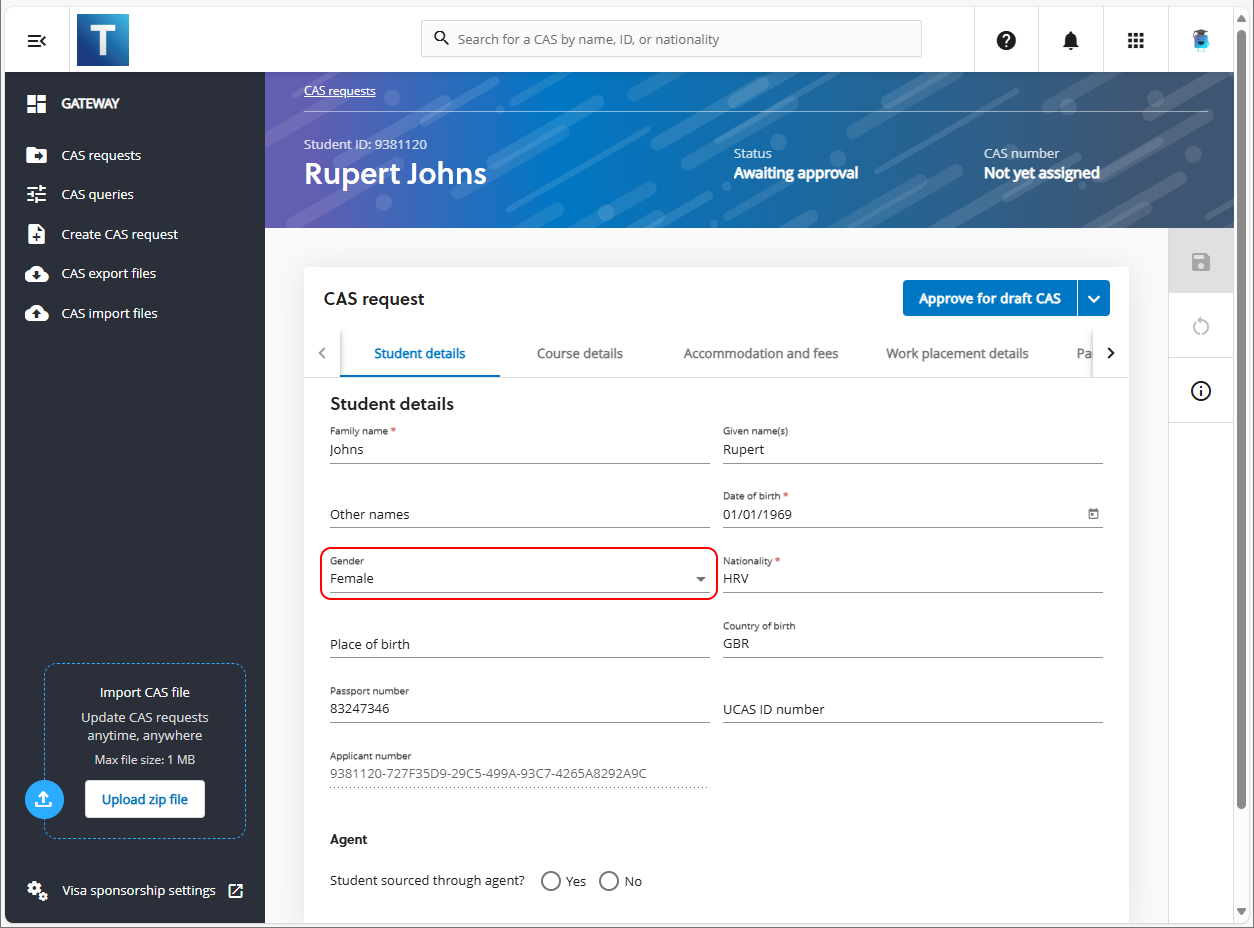Select No for student sourced through agent
1254x928 pixels.
(x=609, y=881)
